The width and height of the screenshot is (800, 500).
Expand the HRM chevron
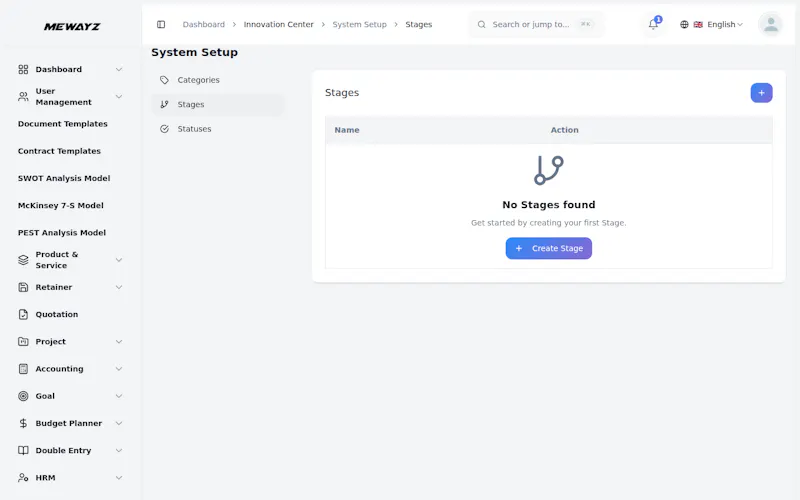pyautogui.click(x=119, y=478)
